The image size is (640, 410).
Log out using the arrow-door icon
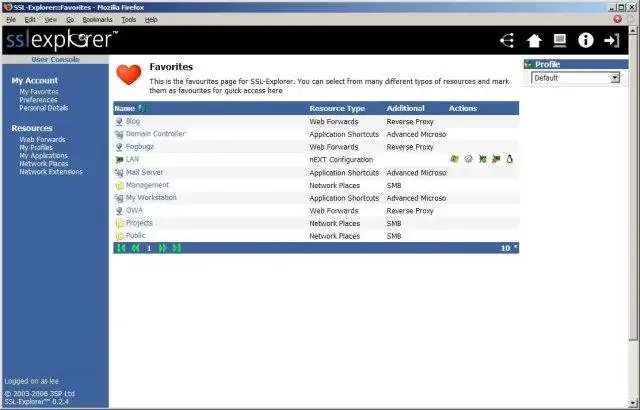coord(612,40)
